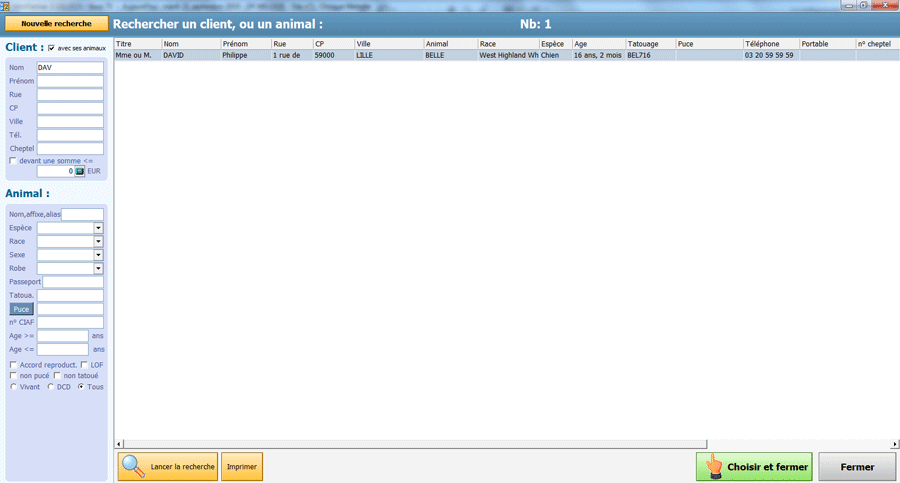
Task: Click Lancer la recherche button
Action: (x=168, y=466)
